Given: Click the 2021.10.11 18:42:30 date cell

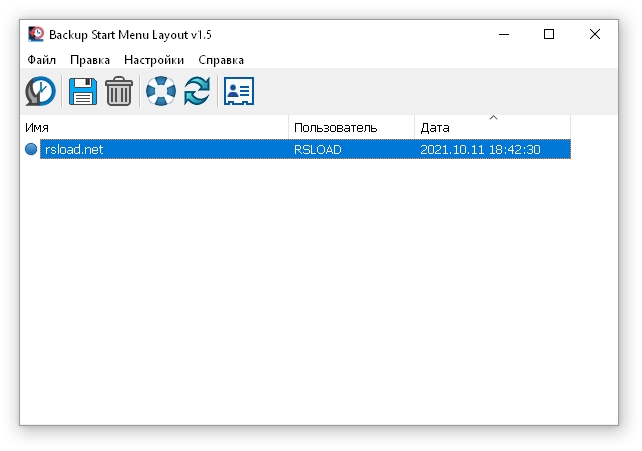Looking at the screenshot, I should [481, 149].
